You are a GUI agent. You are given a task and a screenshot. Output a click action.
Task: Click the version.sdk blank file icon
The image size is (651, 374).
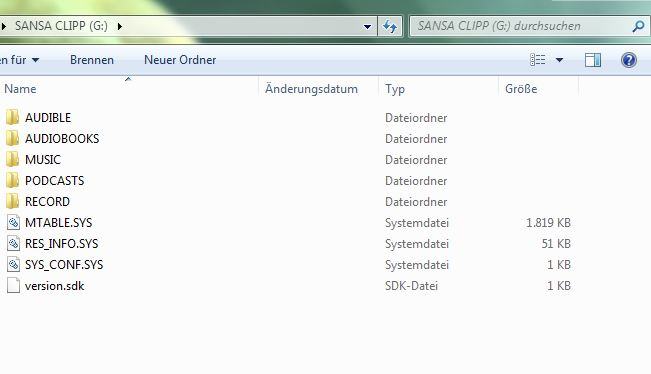pos(13,286)
